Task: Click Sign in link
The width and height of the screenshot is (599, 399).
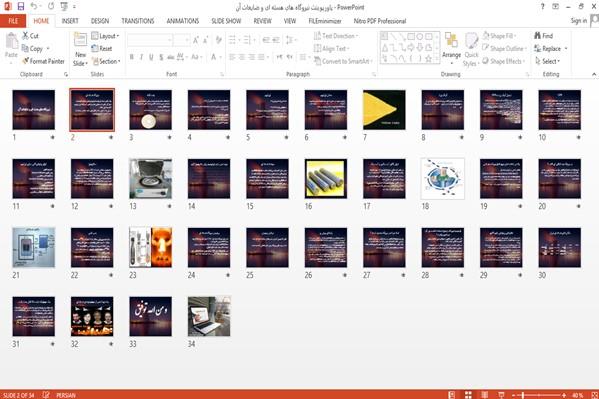Action: [x=578, y=21]
